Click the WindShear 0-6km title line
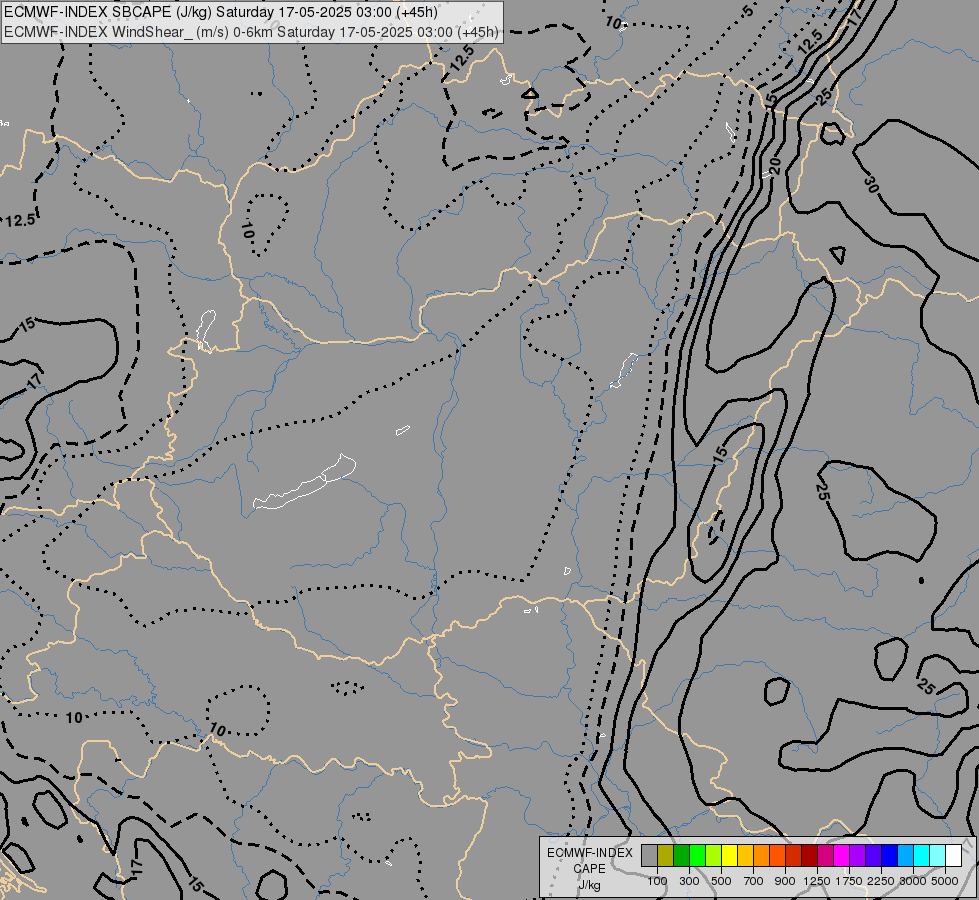This screenshot has width=979, height=900. pos(251,32)
